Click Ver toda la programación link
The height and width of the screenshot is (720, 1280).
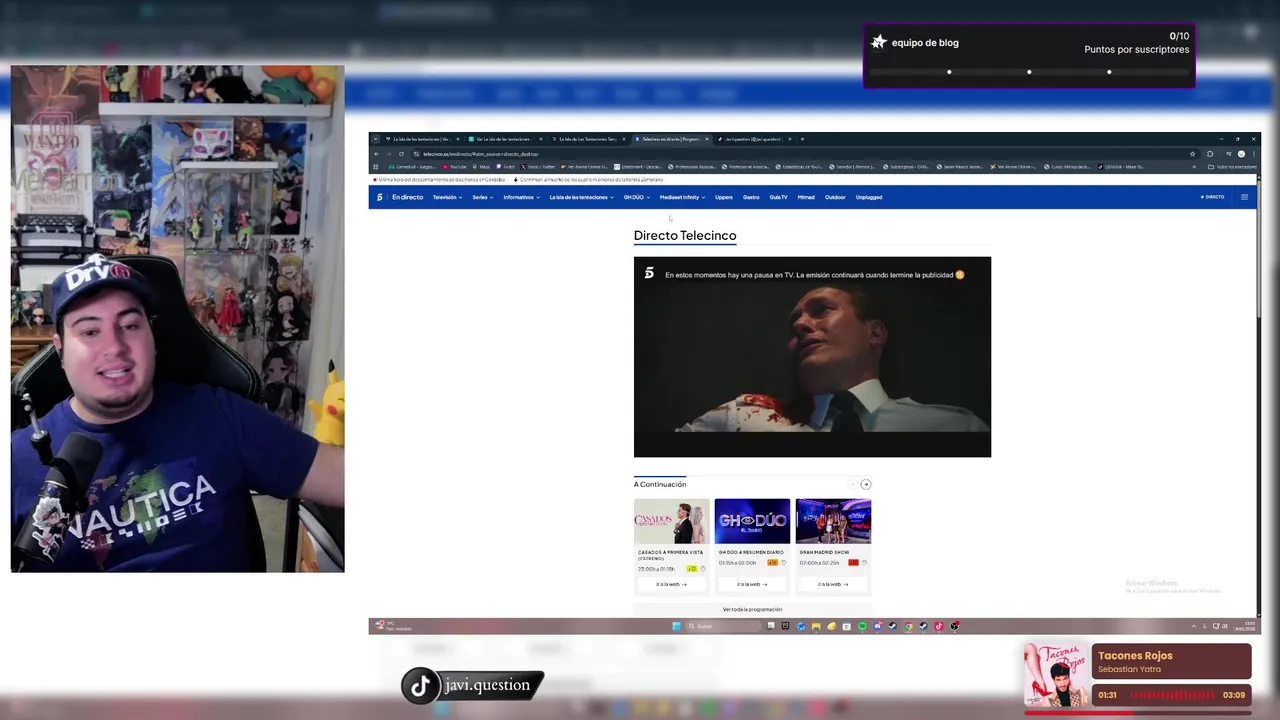coord(752,609)
